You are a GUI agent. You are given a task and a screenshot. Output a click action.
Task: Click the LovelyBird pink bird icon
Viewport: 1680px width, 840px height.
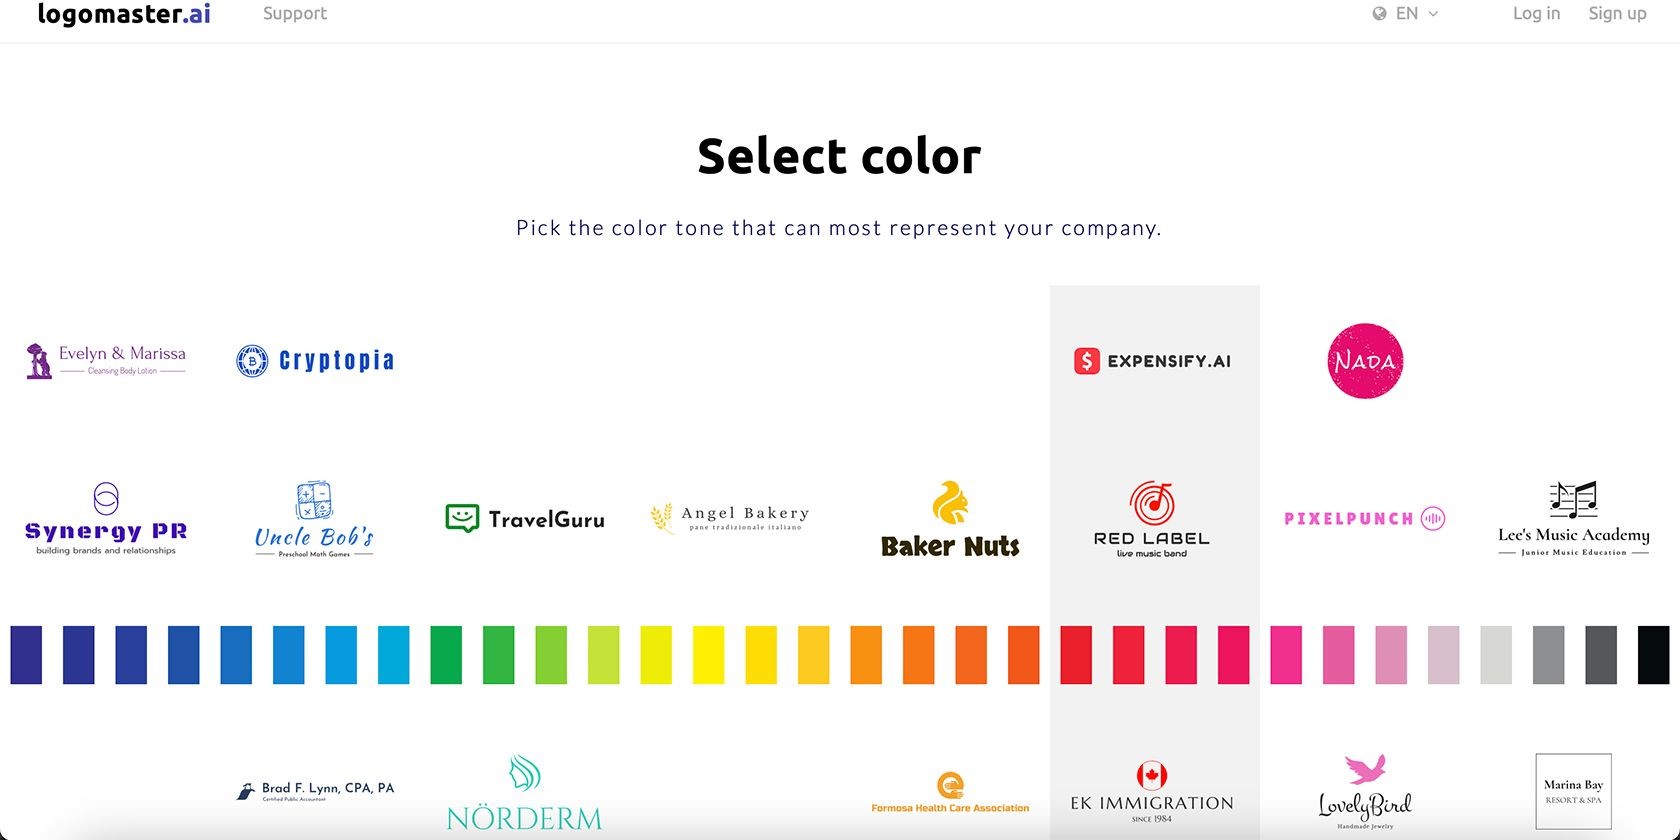click(x=1365, y=769)
